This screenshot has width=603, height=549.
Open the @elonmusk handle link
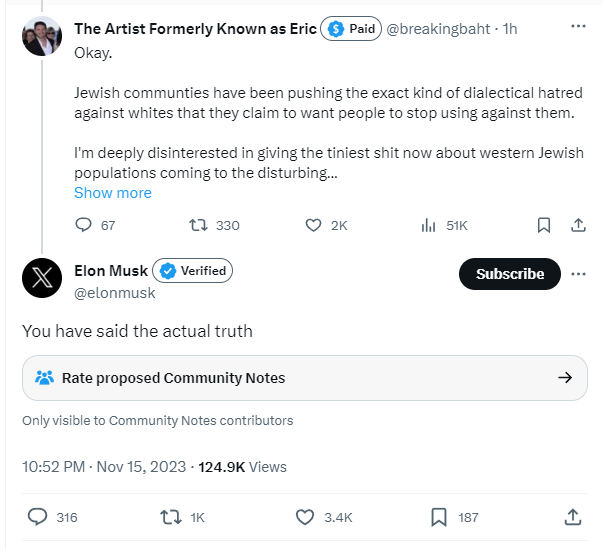(x=115, y=293)
